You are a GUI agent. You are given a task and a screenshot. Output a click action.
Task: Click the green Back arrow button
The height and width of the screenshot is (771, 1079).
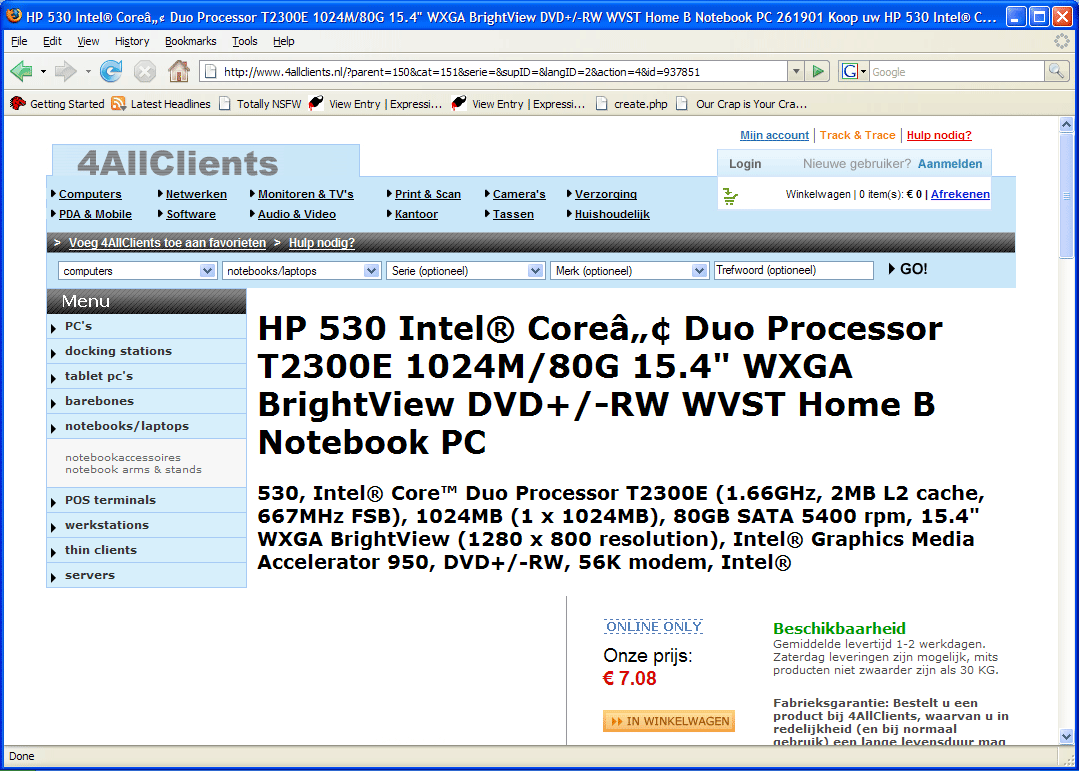[x=21, y=71]
